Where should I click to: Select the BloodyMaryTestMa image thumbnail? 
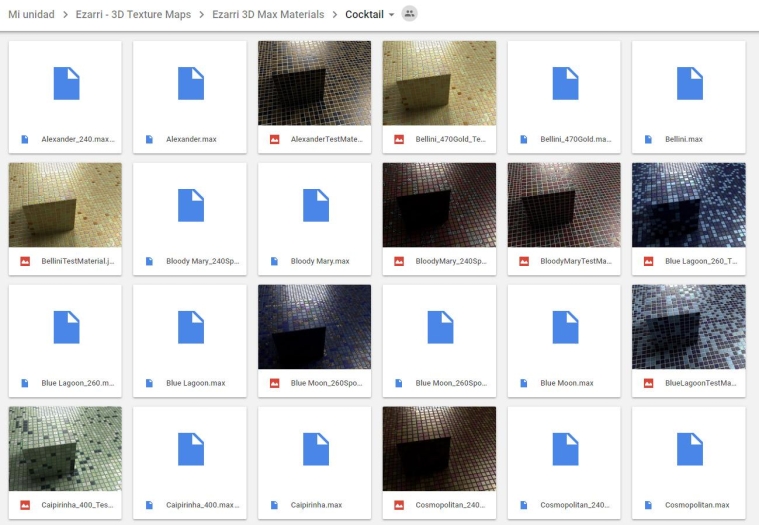click(565, 205)
